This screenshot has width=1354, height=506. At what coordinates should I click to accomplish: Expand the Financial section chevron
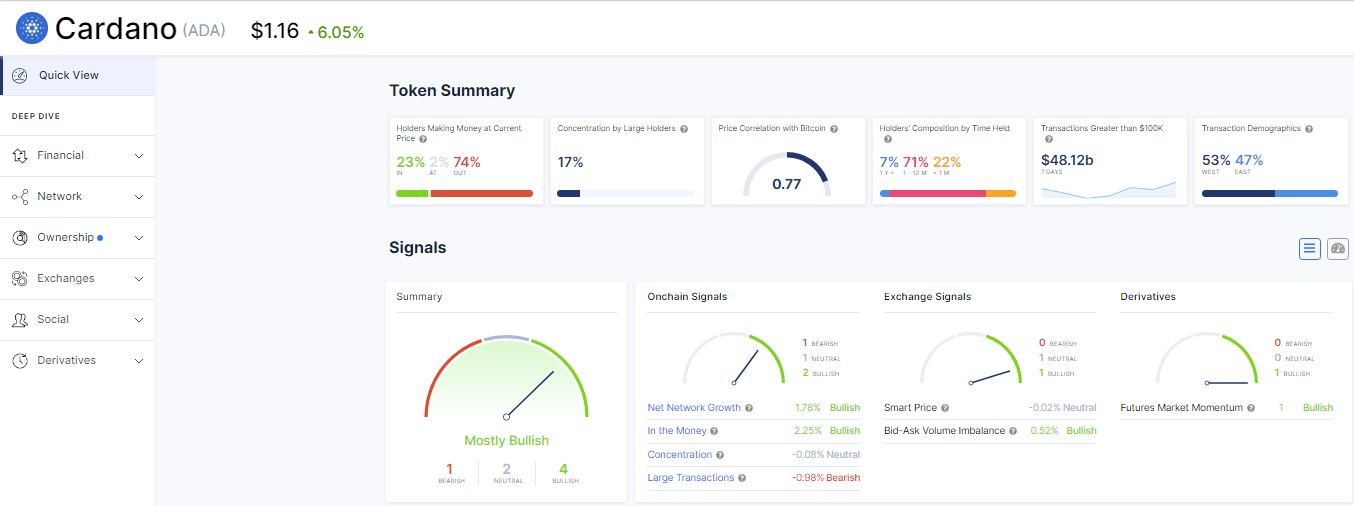coord(139,156)
